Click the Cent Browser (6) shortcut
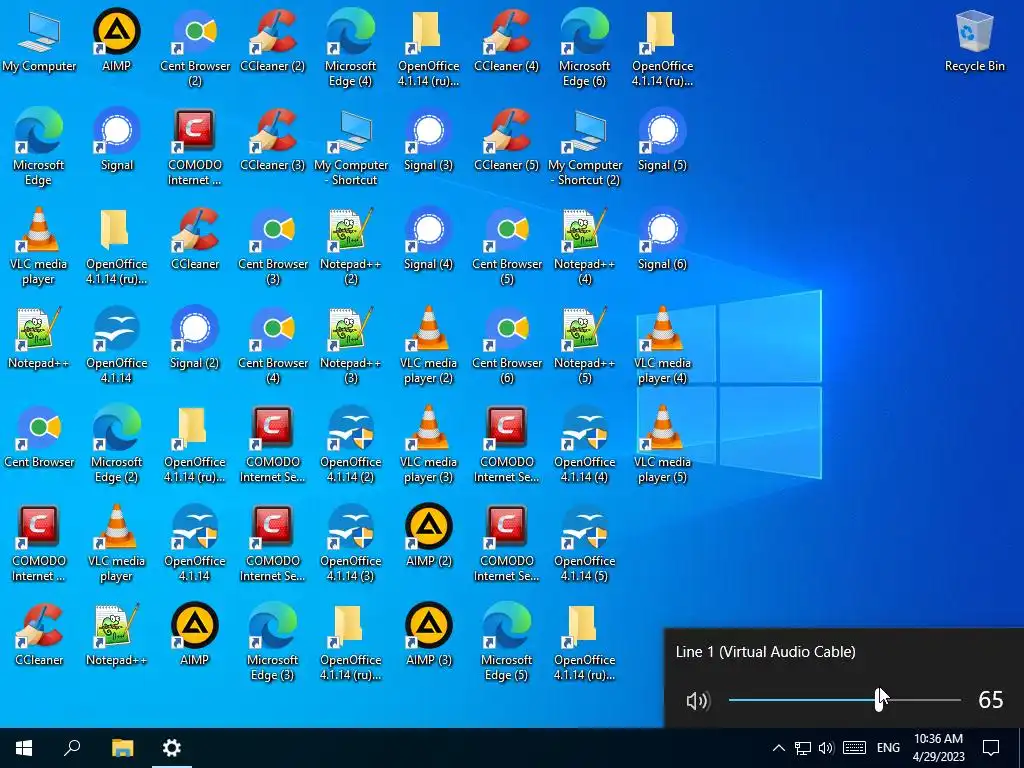This screenshot has width=1024, height=768. pyautogui.click(x=506, y=345)
